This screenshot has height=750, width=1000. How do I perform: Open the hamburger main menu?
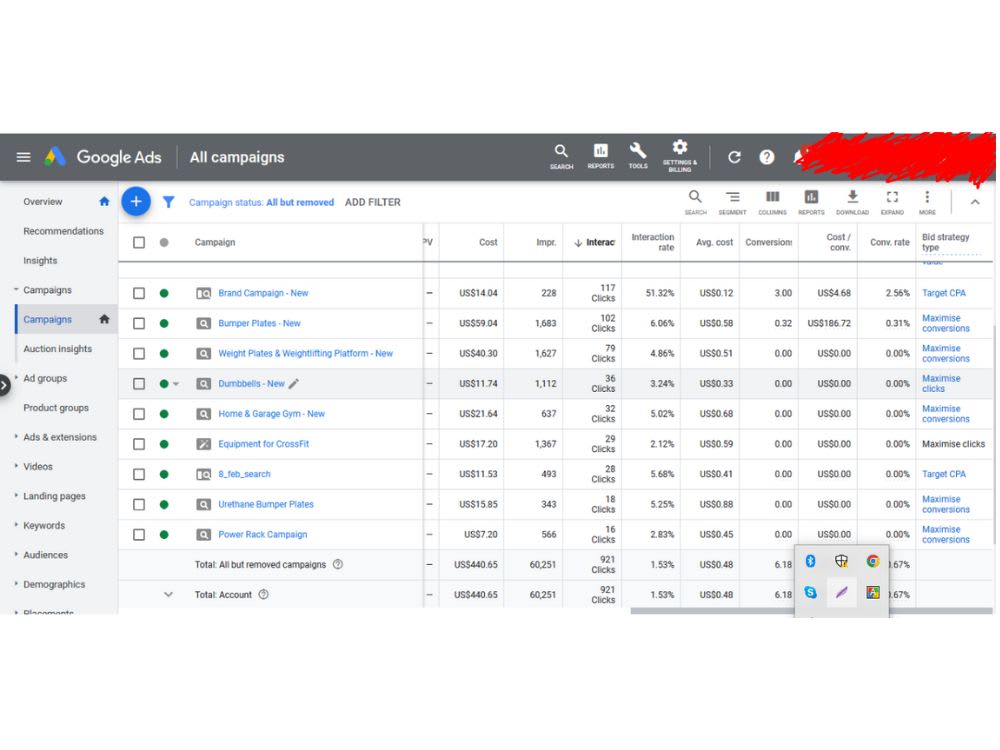tap(24, 157)
